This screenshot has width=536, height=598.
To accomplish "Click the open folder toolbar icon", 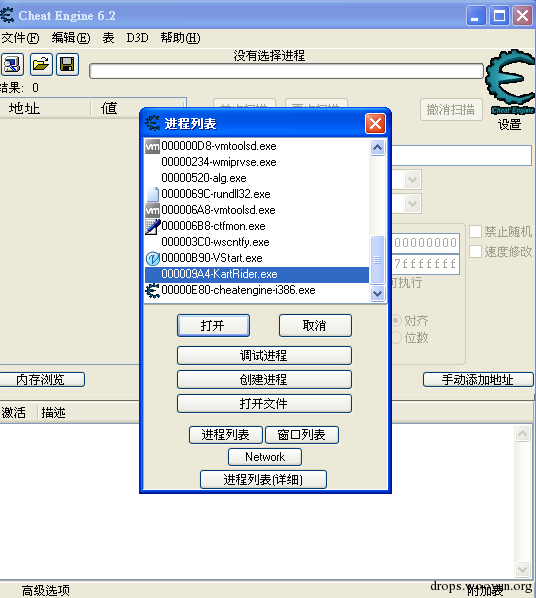I will point(41,64).
